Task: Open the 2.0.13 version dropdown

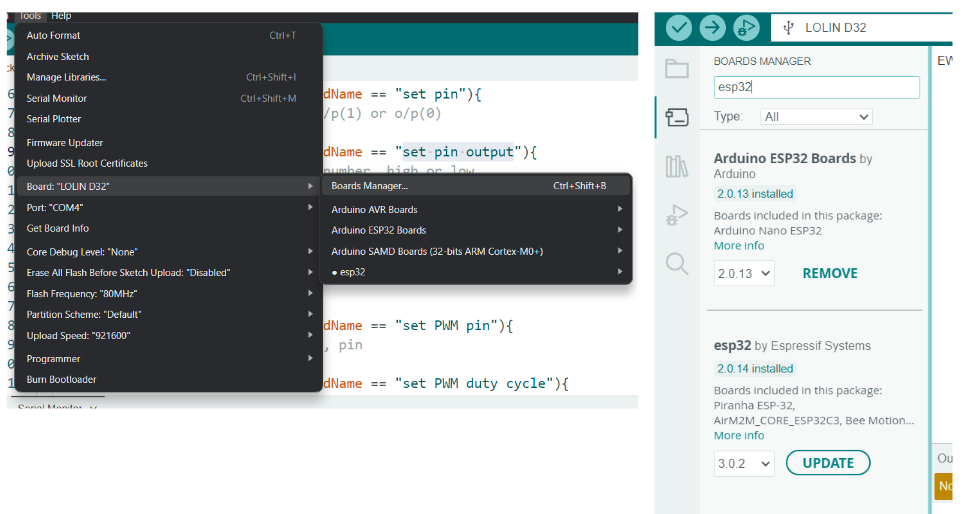Action: click(744, 273)
